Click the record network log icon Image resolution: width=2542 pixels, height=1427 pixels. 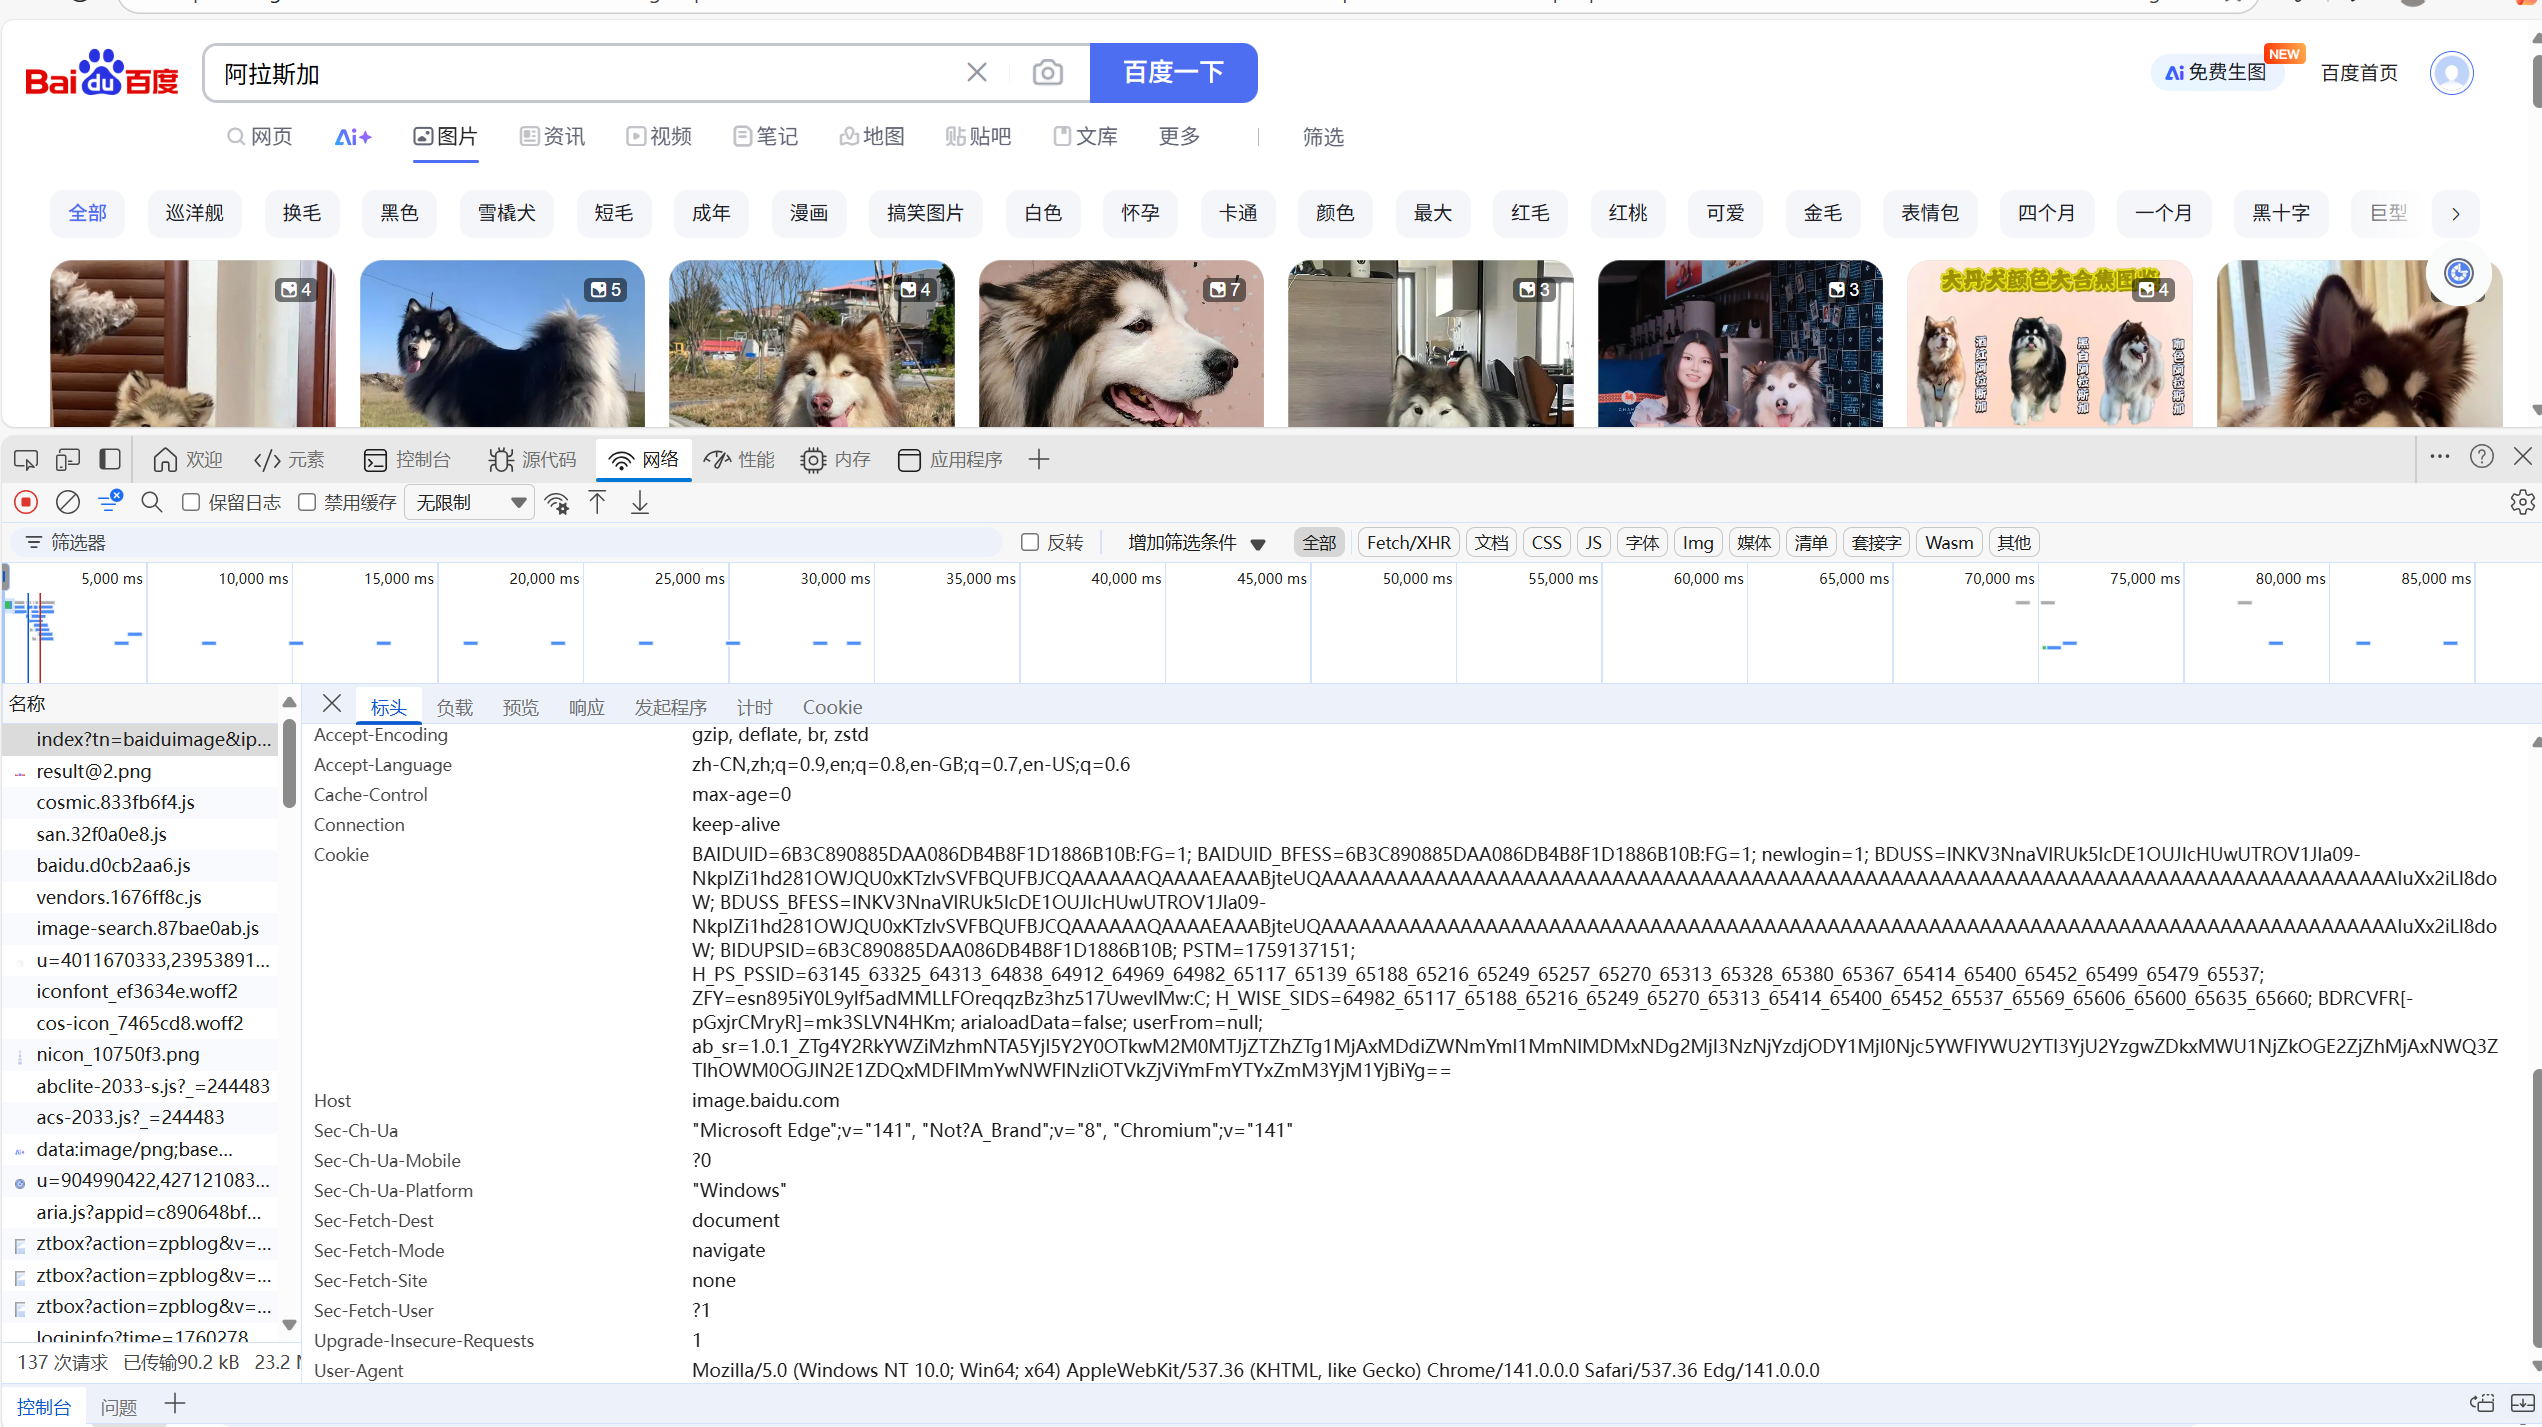tap(26, 502)
